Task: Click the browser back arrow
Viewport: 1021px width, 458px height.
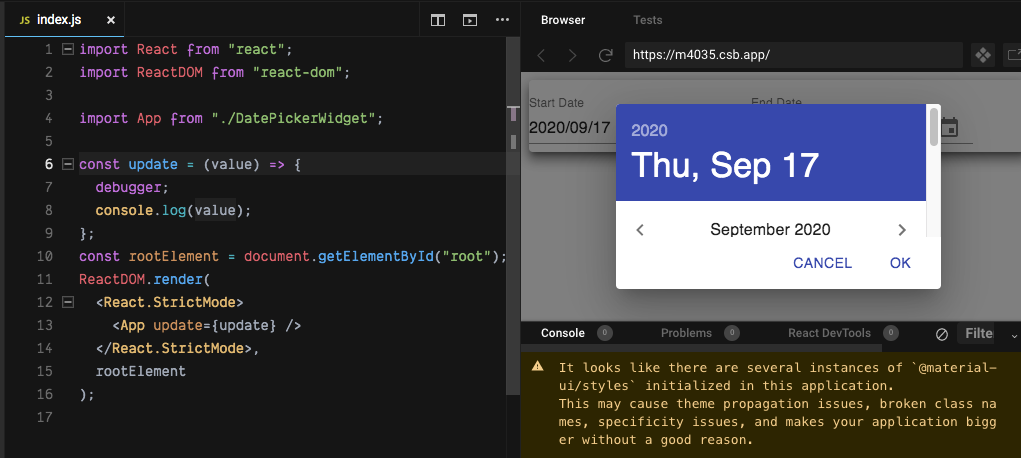Action: (x=541, y=55)
